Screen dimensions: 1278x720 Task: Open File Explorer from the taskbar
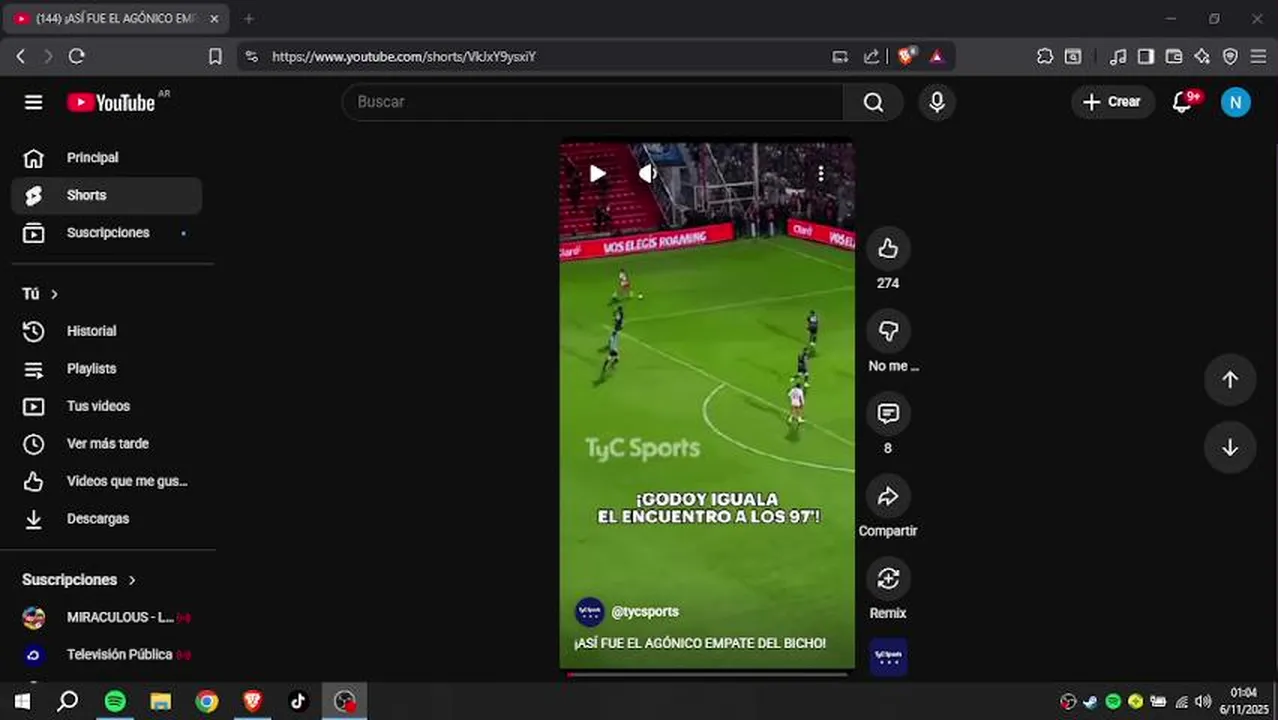coord(161,702)
